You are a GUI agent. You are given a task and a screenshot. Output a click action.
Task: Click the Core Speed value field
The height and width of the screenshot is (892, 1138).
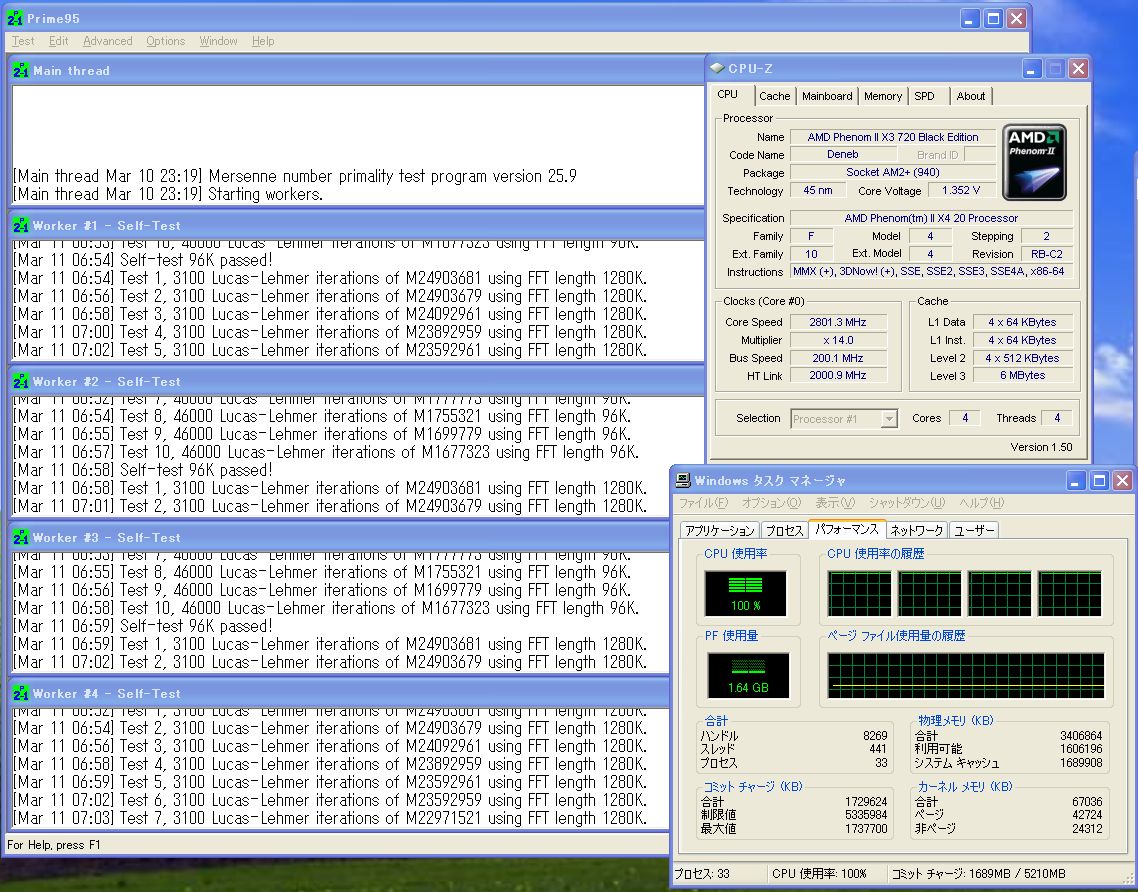[837, 322]
